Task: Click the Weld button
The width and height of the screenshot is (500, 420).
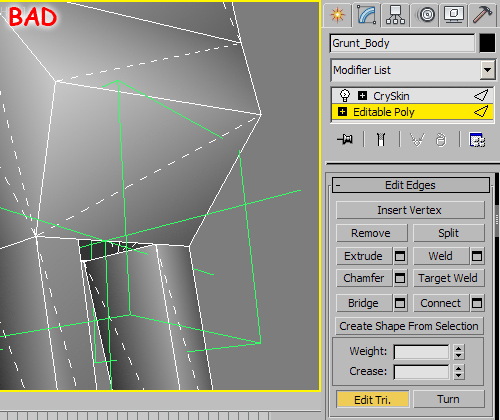Action: tap(441, 256)
